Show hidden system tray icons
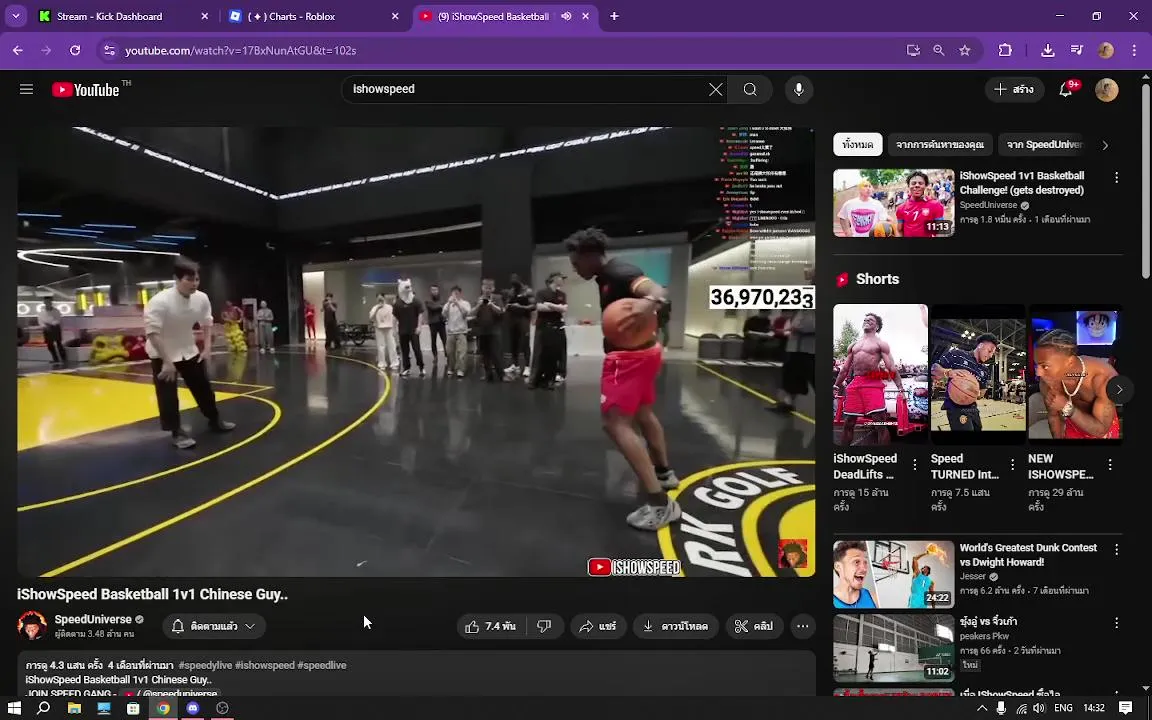Screen dimensions: 1152x720 point(982,708)
